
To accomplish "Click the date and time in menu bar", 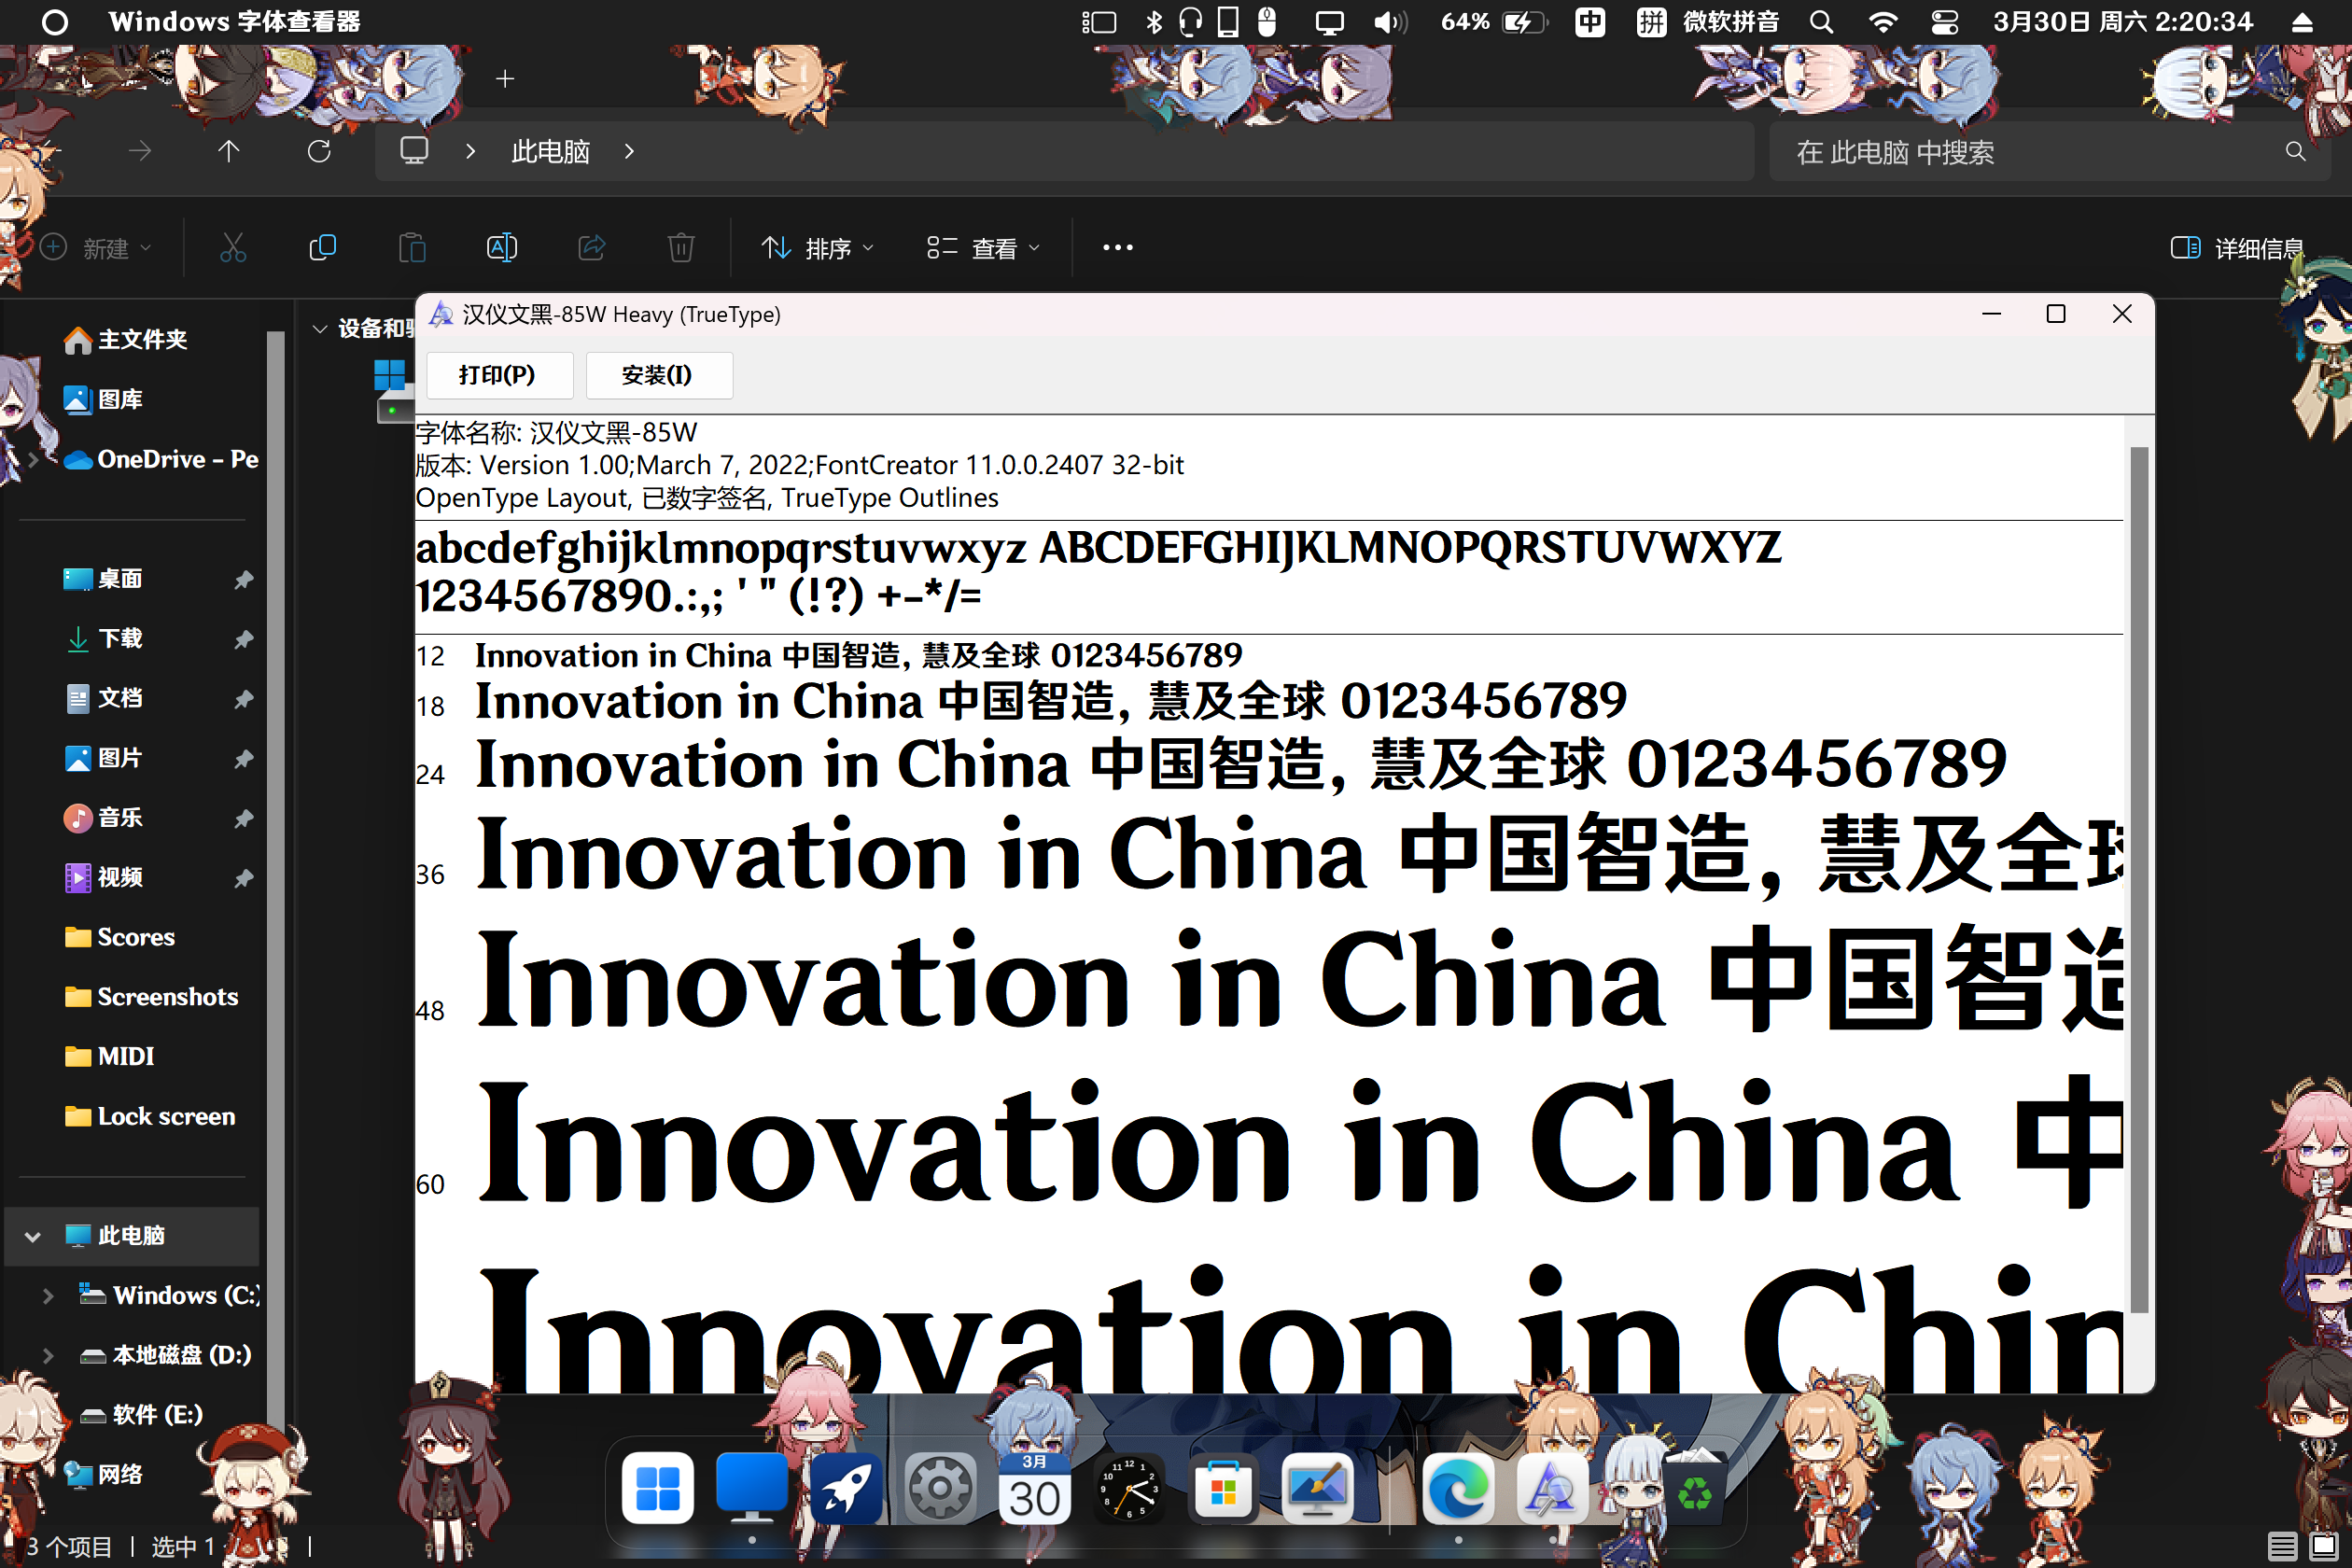I will [x=2123, y=22].
